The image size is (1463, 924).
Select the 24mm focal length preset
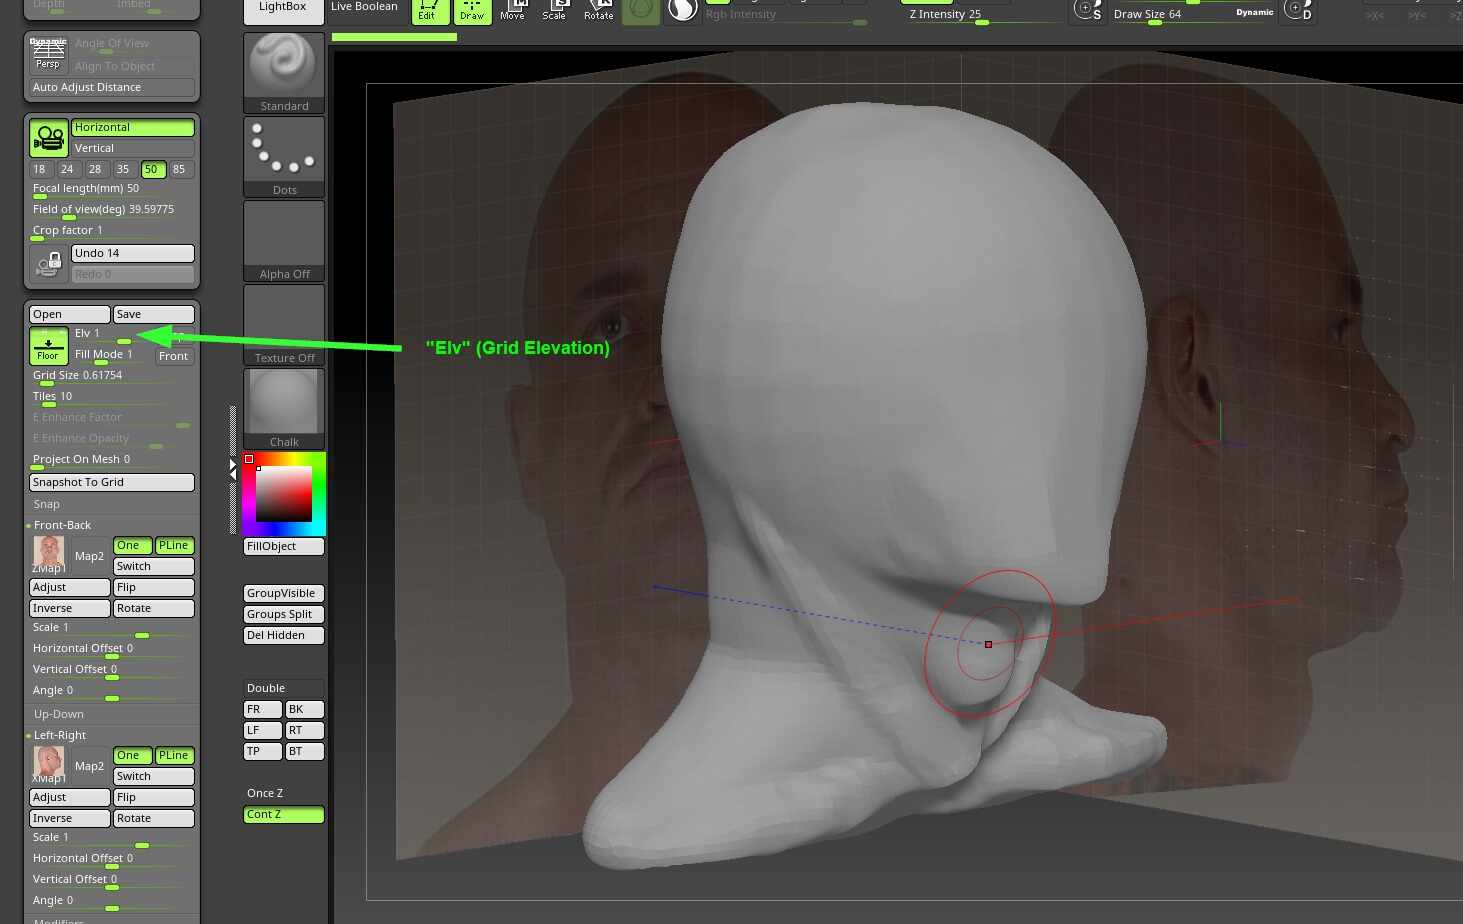click(x=67, y=169)
